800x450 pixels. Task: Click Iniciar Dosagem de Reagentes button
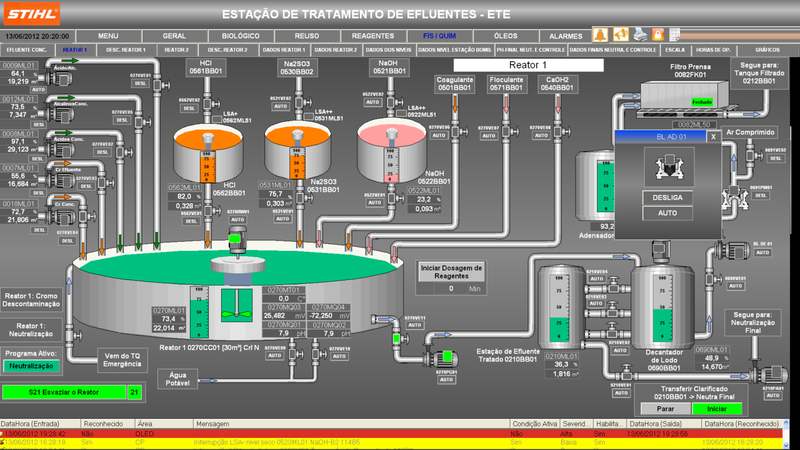pyautogui.click(x=451, y=271)
